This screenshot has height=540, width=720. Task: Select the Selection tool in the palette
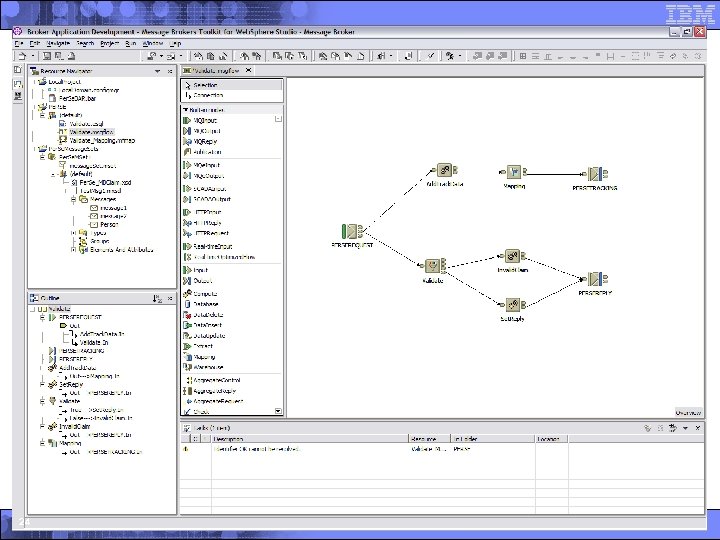click(232, 85)
